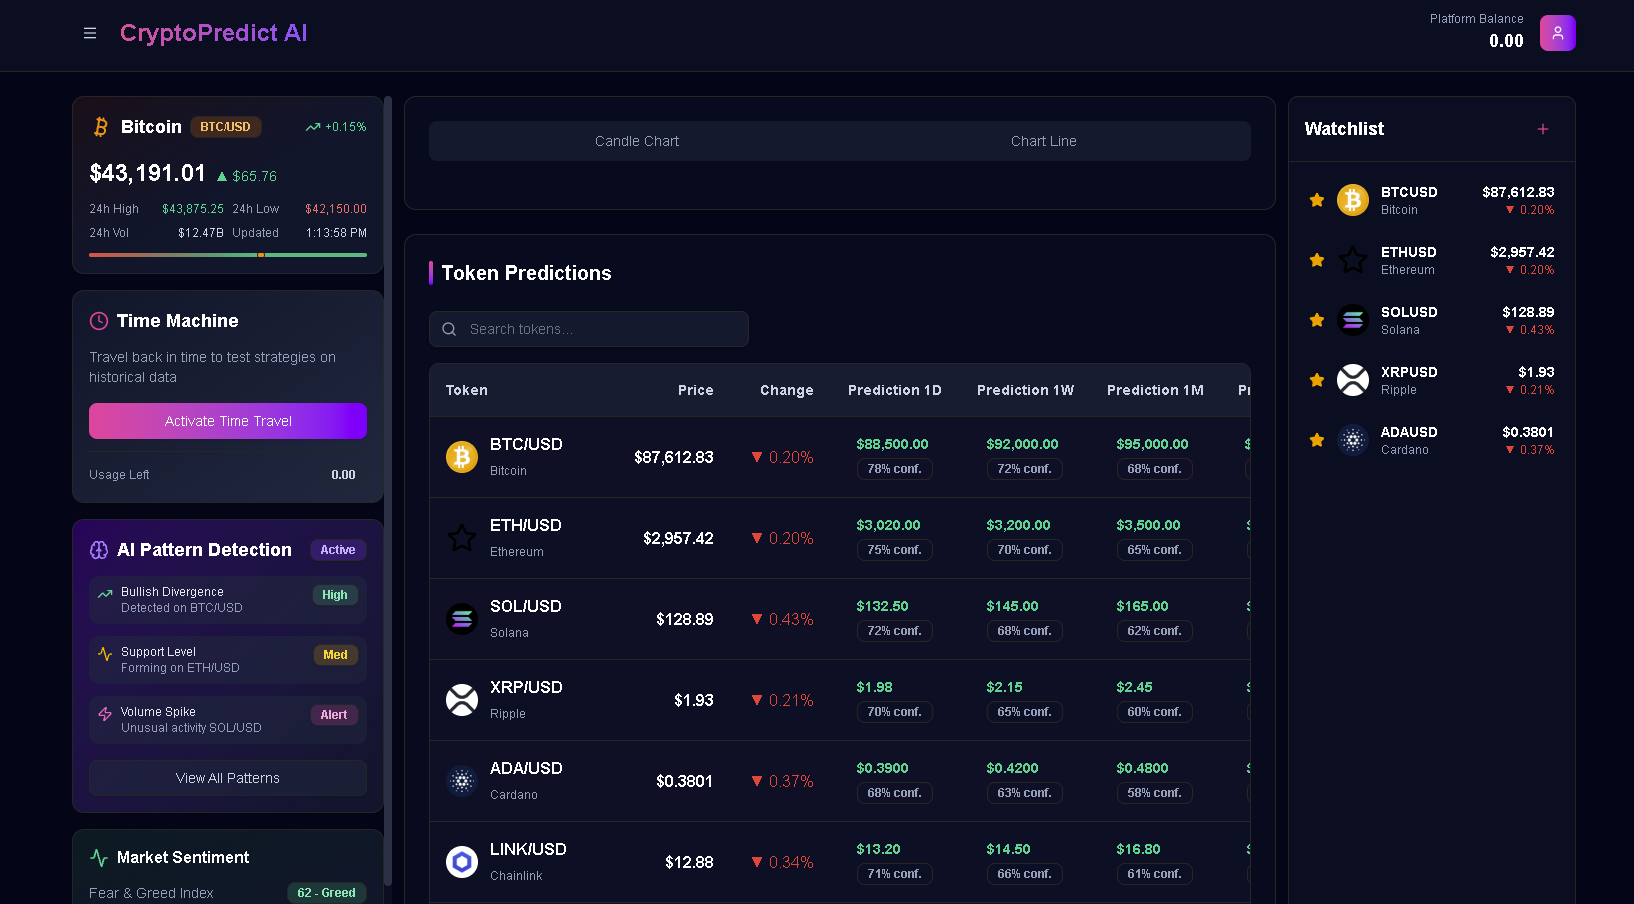Click the left sidebar scrollbar
The height and width of the screenshot is (904, 1634).
point(388,490)
